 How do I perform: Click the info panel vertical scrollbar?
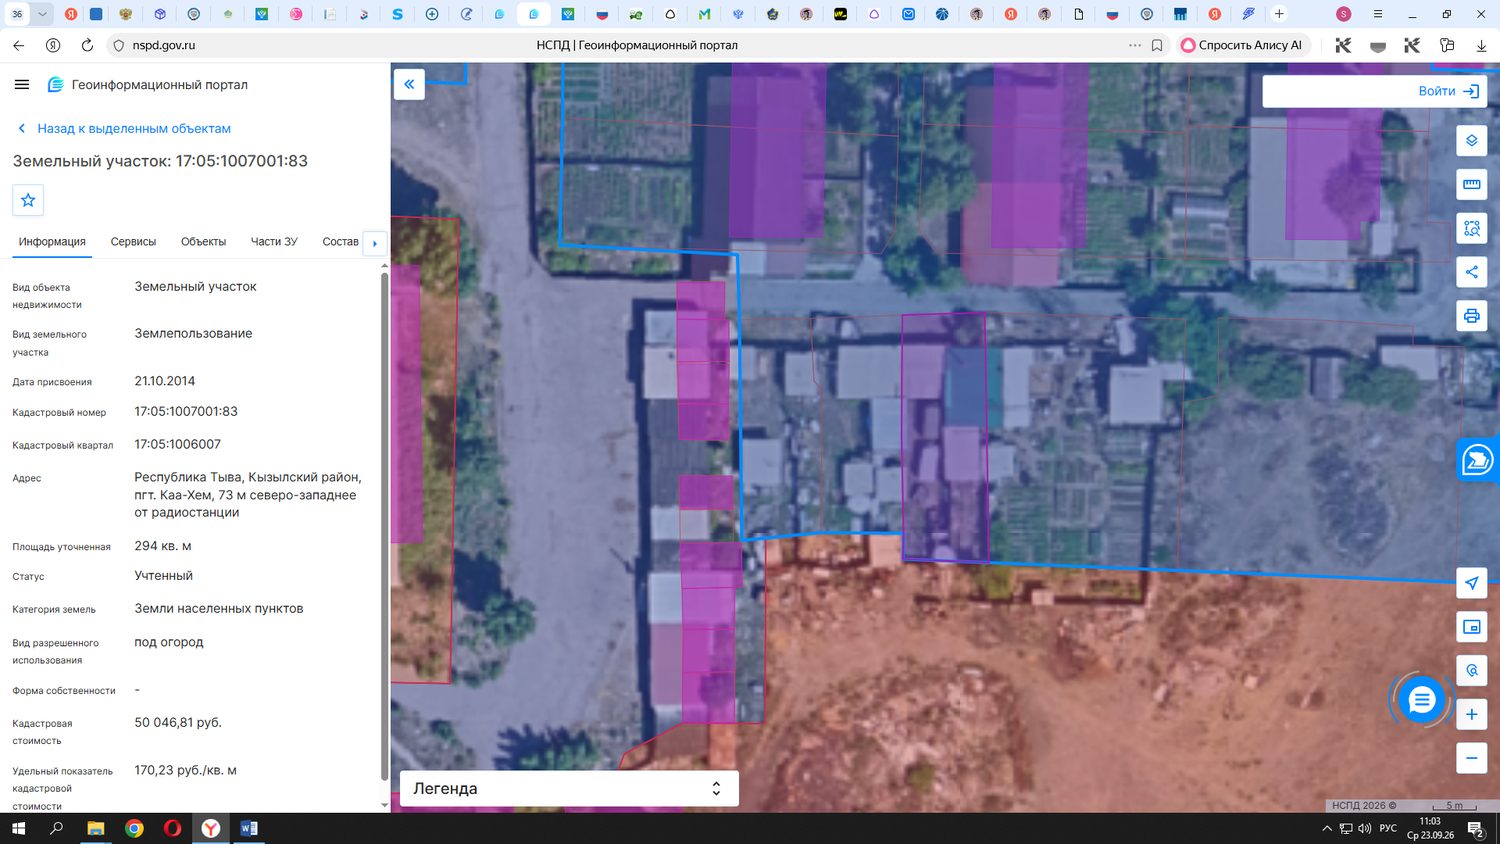385,527
